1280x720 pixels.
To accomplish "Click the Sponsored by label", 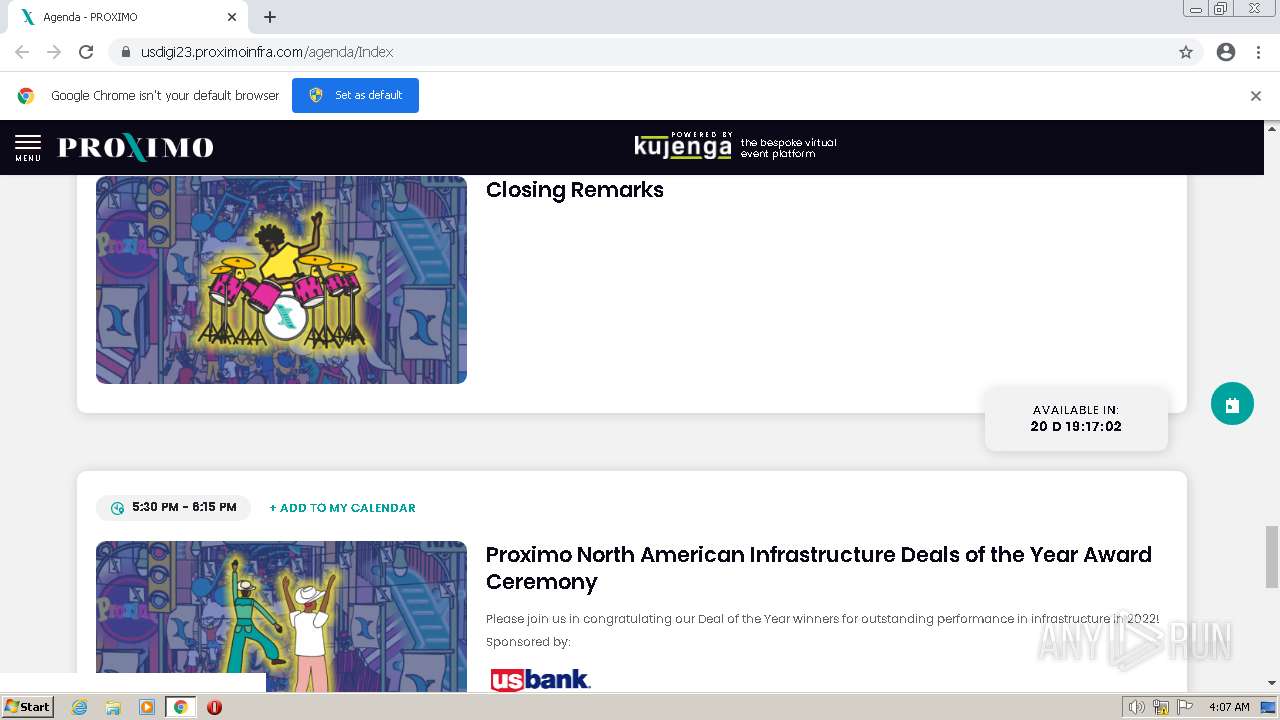I will [528, 642].
